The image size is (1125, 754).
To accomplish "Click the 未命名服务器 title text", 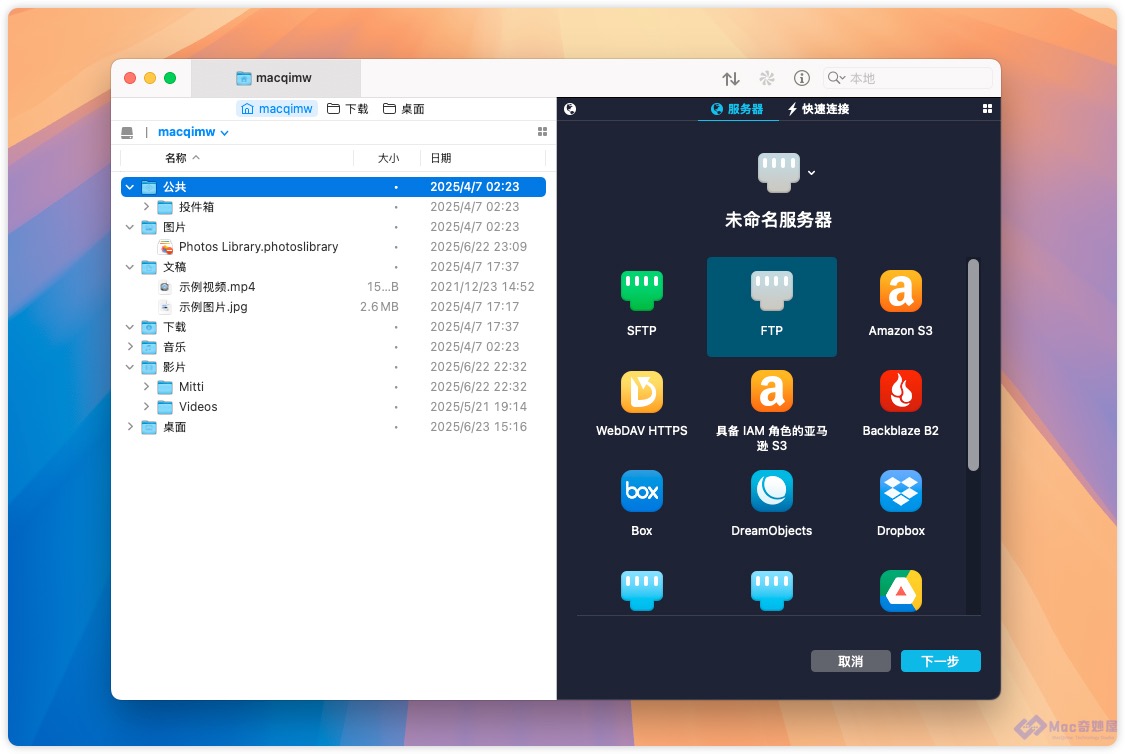I will [x=778, y=220].
